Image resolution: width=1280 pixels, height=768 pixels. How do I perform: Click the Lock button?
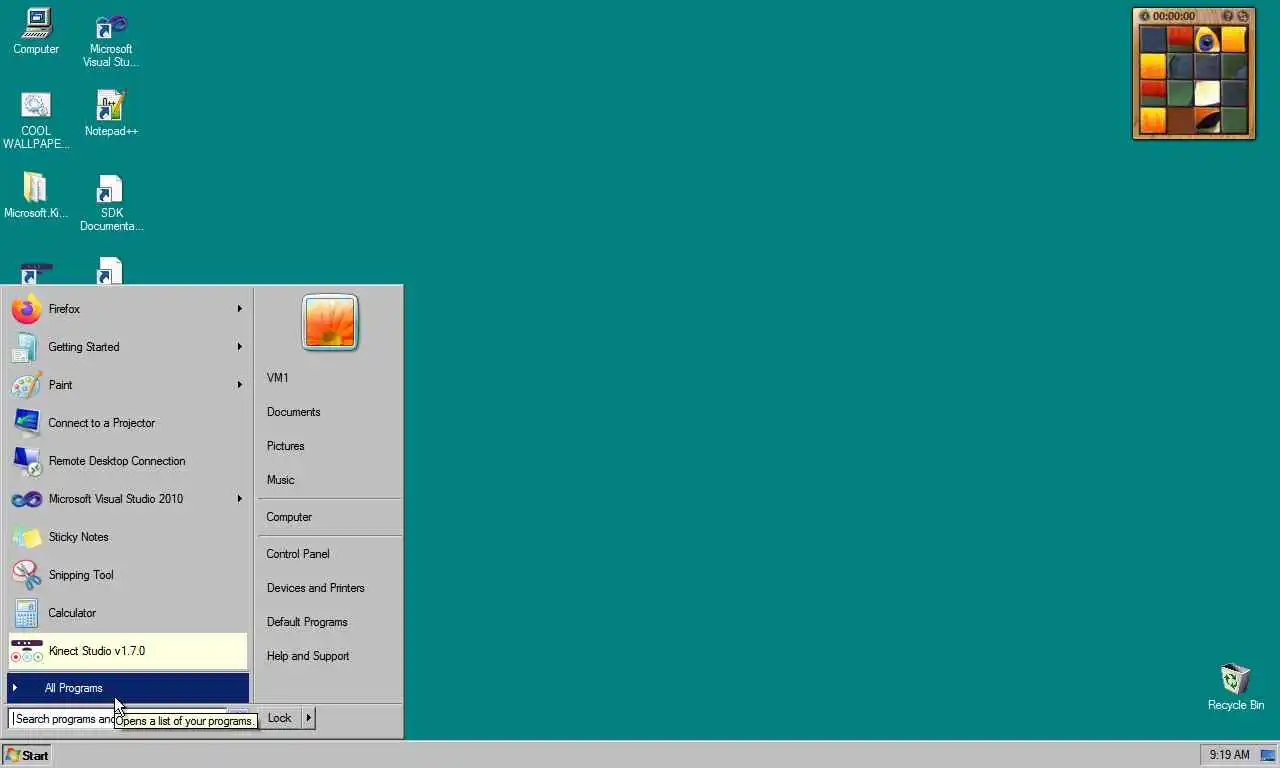pyautogui.click(x=279, y=718)
